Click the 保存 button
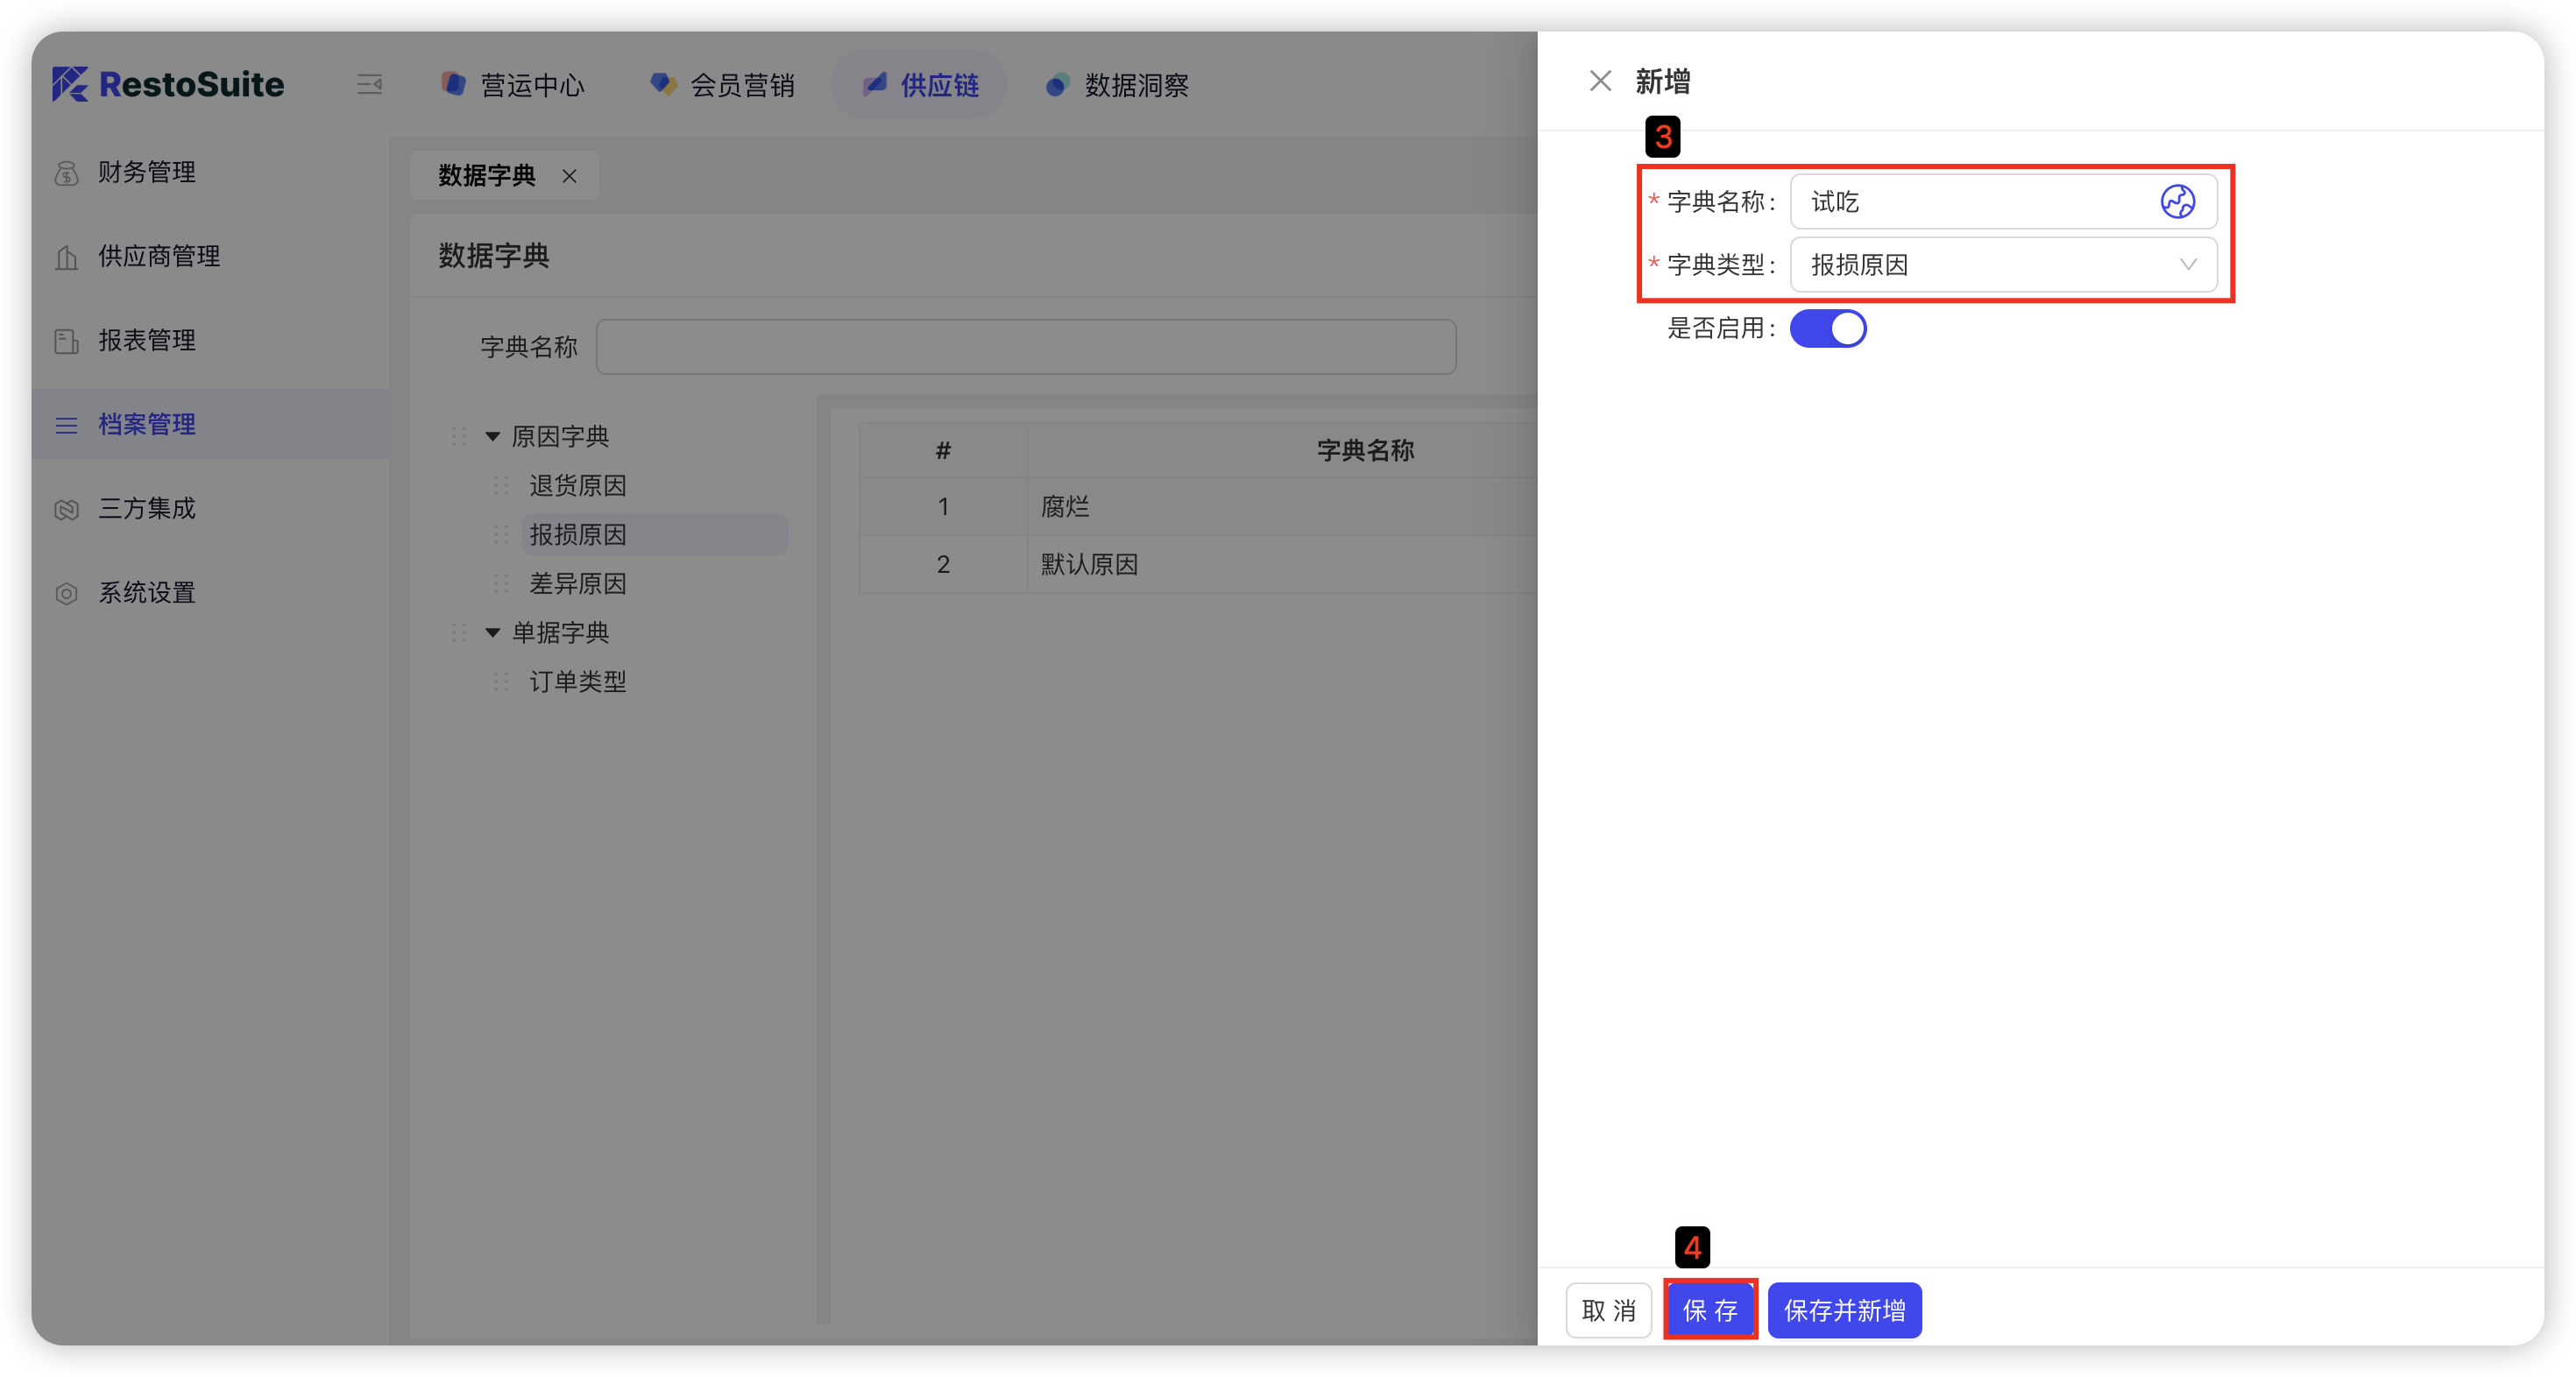2576x1377 pixels. (x=1710, y=1309)
